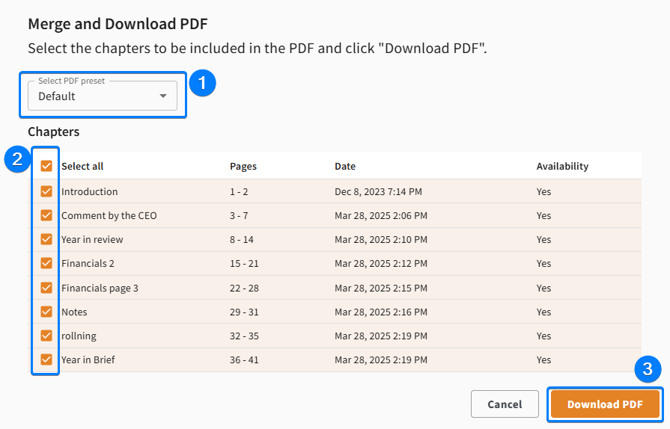The image size is (670, 429).
Task: Uncheck the Introduction chapter checkbox
Action: pos(46,191)
